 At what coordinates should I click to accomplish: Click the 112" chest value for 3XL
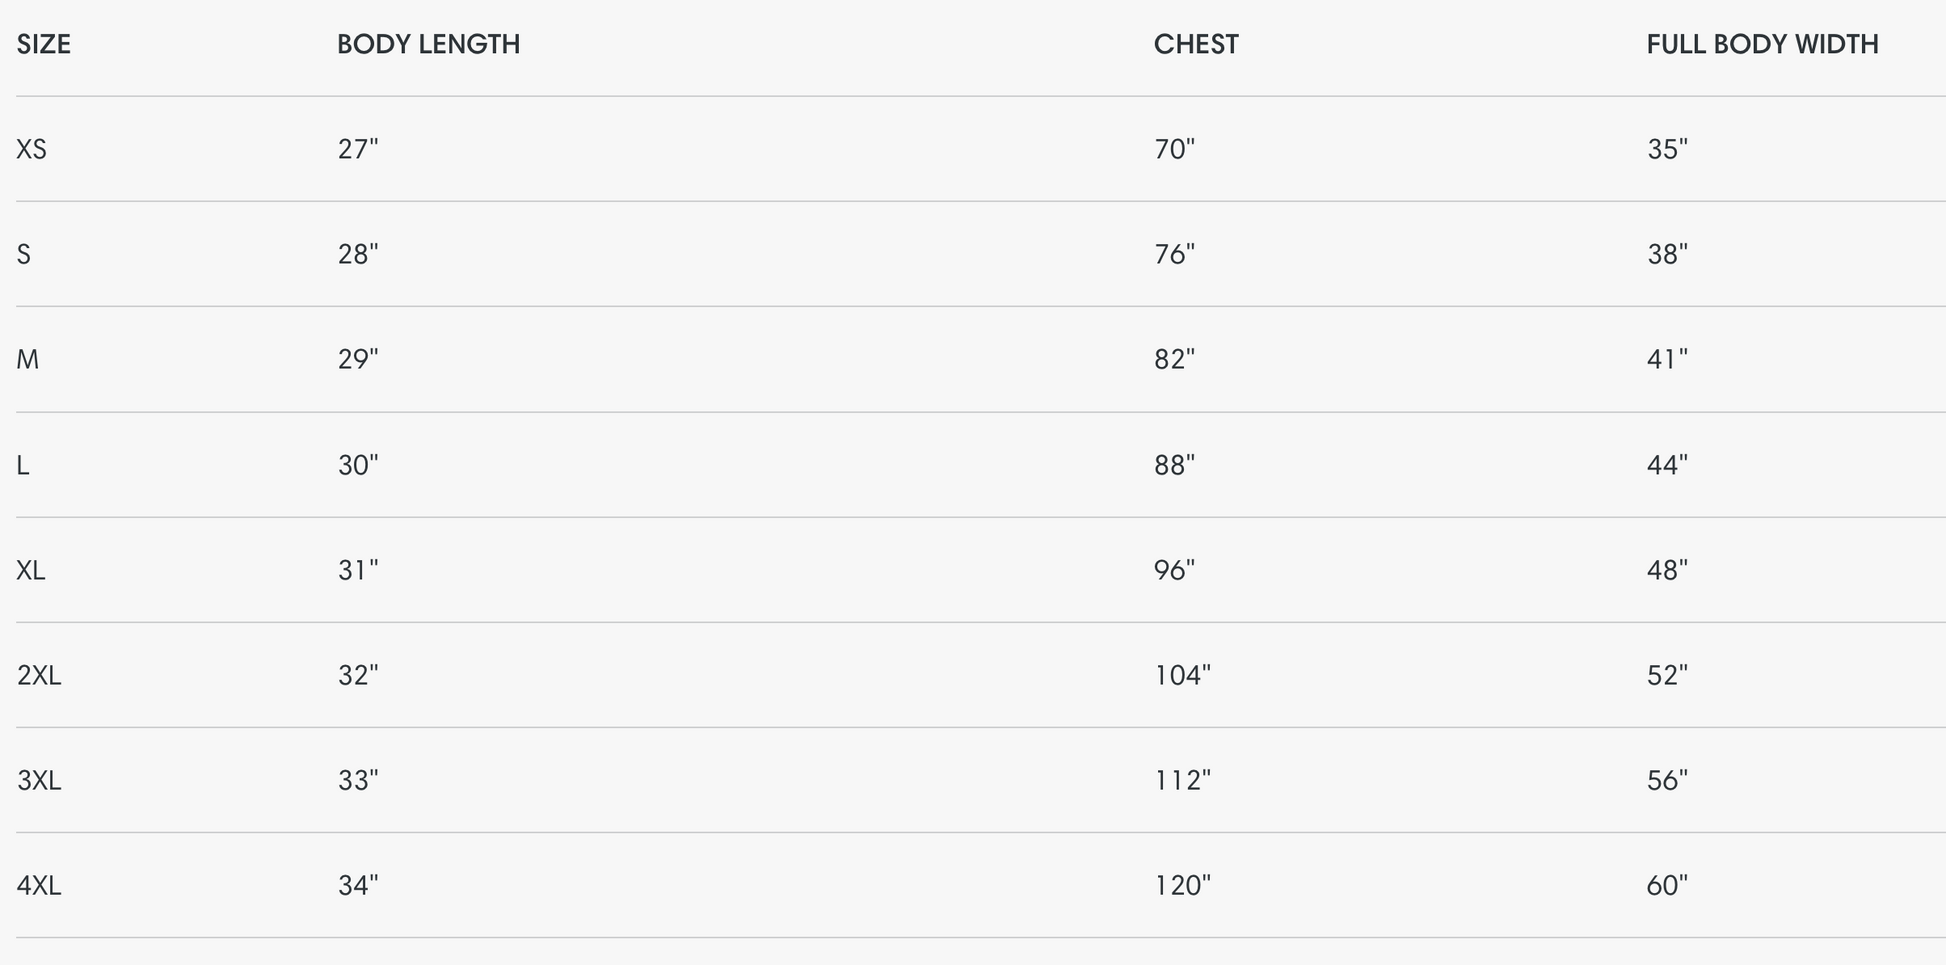tap(1182, 781)
